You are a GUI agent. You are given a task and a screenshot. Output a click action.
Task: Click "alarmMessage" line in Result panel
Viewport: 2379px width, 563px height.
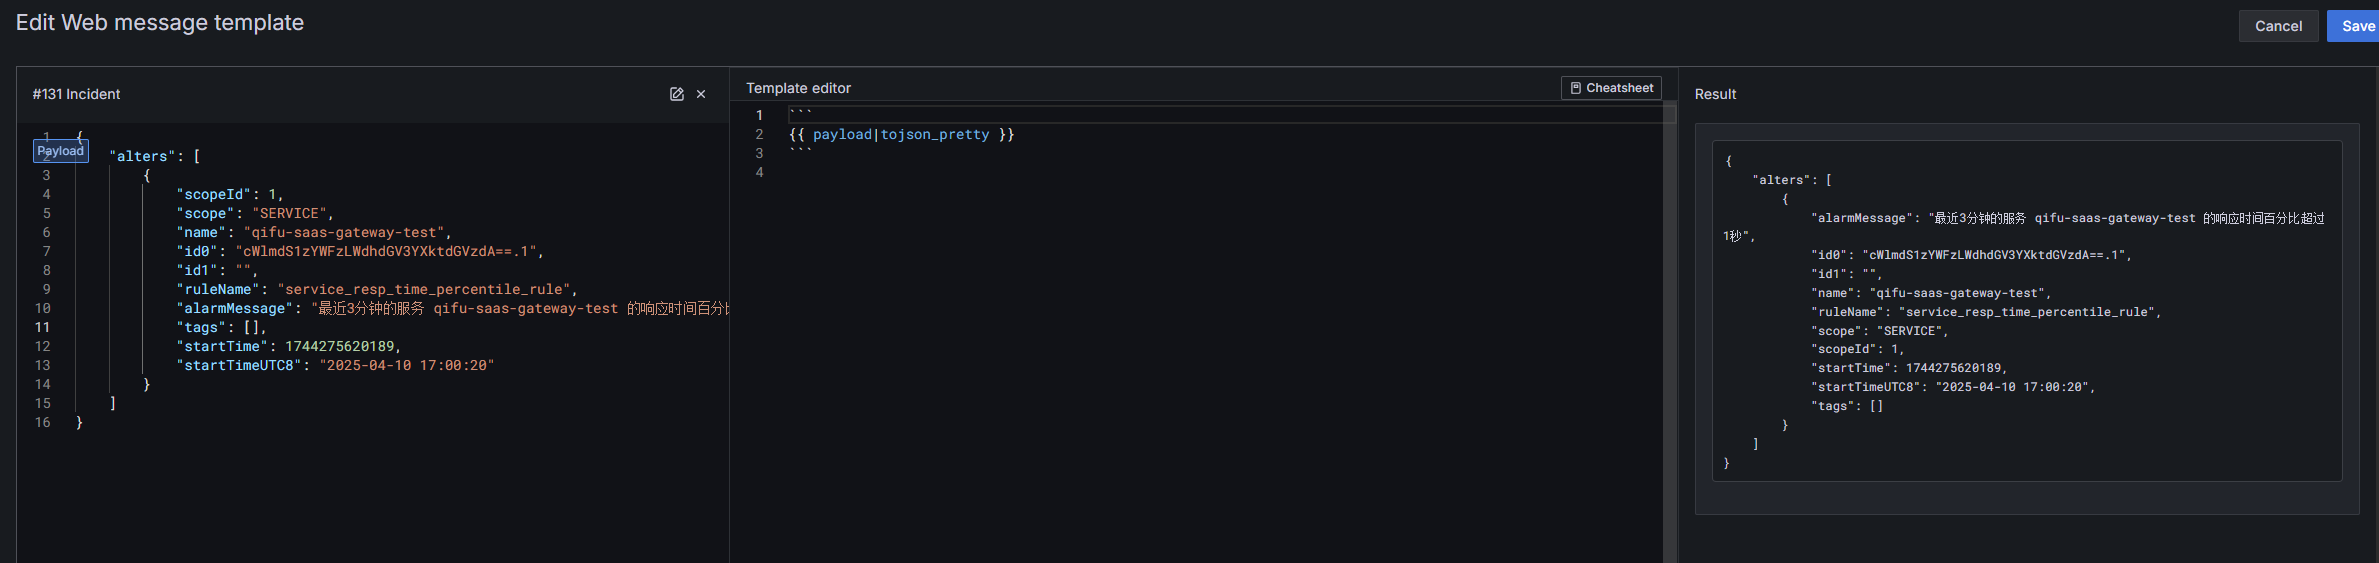2067,218
